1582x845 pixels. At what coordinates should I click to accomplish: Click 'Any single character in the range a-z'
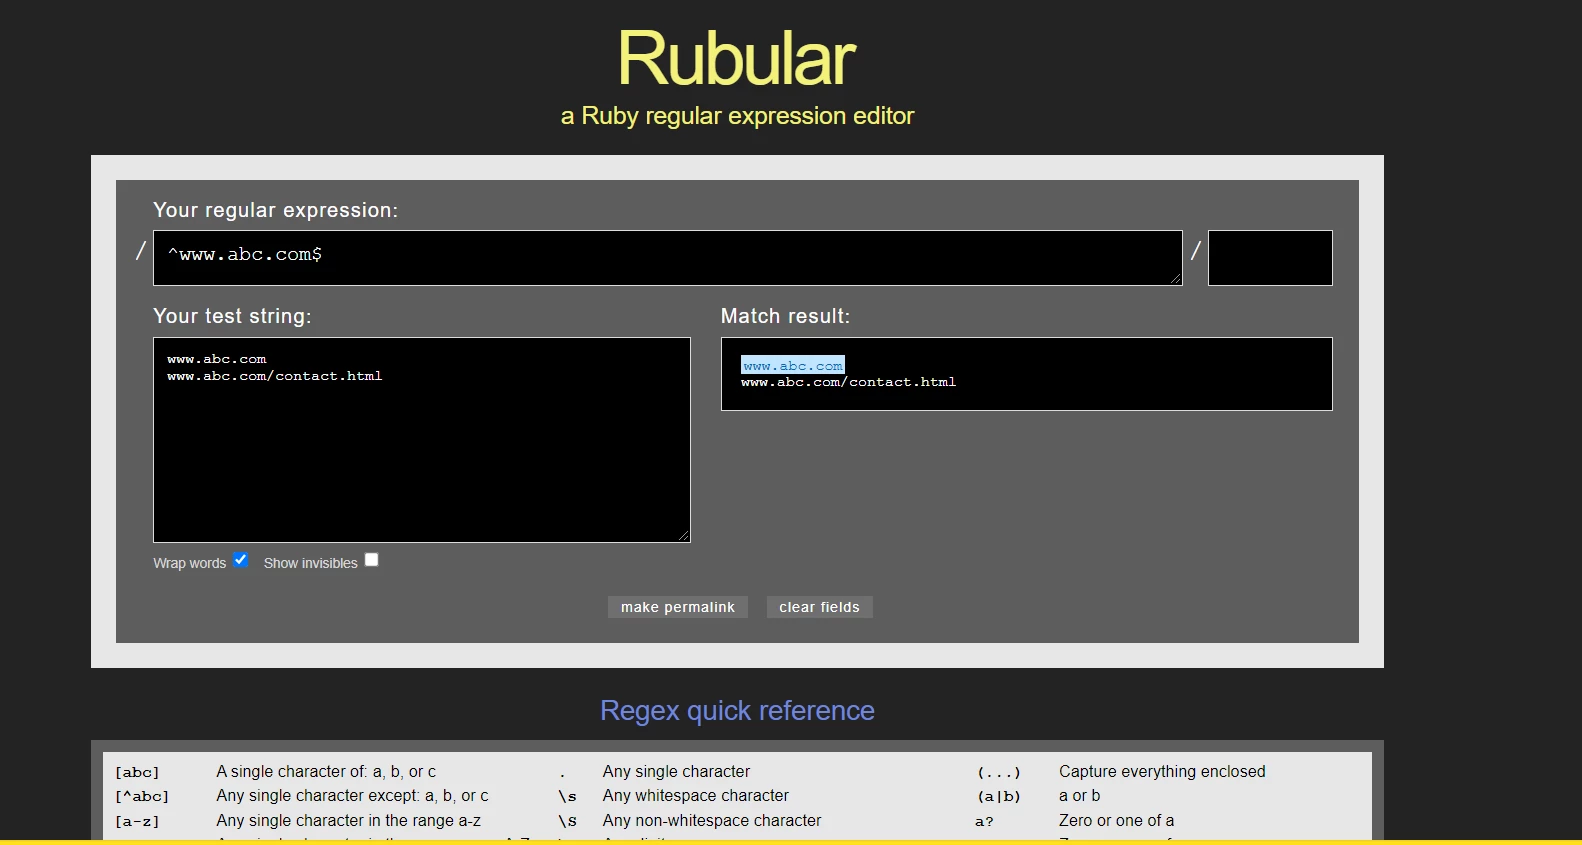click(349, 821)
